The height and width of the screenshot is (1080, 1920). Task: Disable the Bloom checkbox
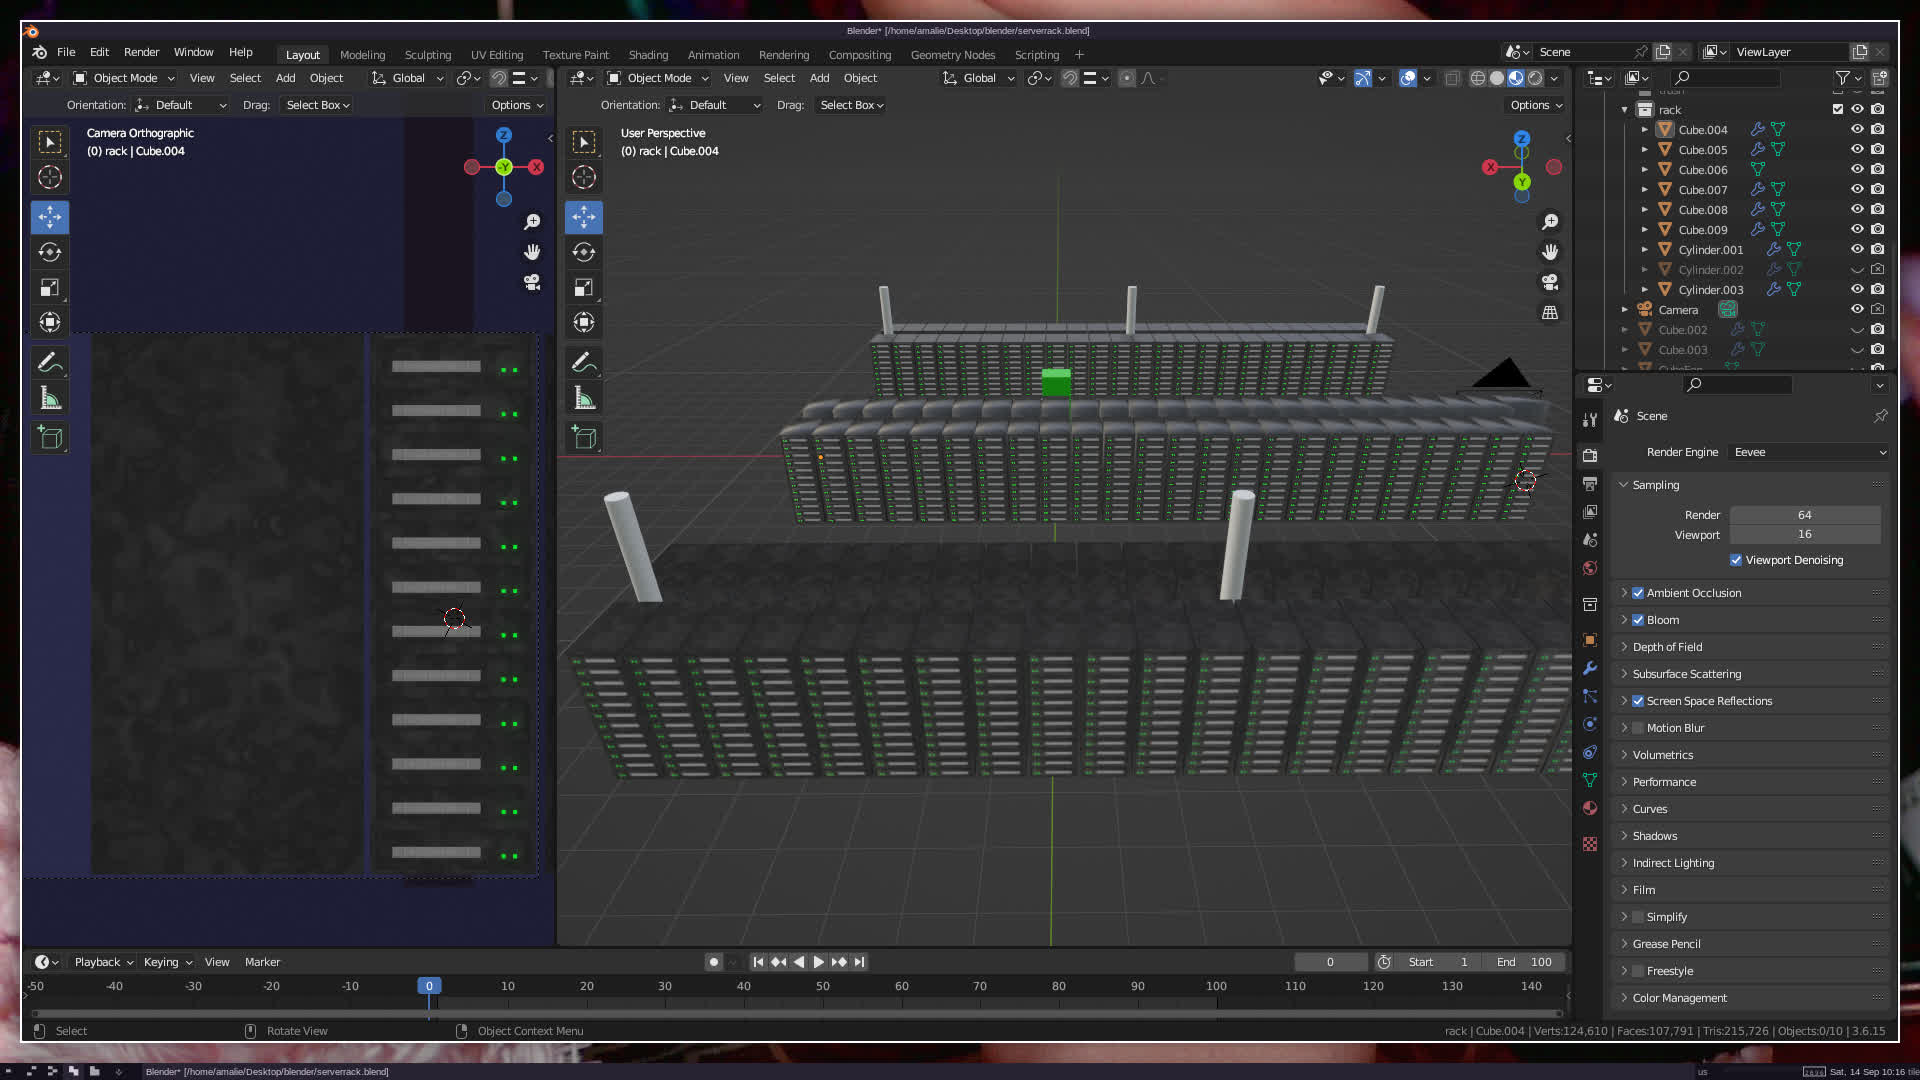coord(1638,620)
